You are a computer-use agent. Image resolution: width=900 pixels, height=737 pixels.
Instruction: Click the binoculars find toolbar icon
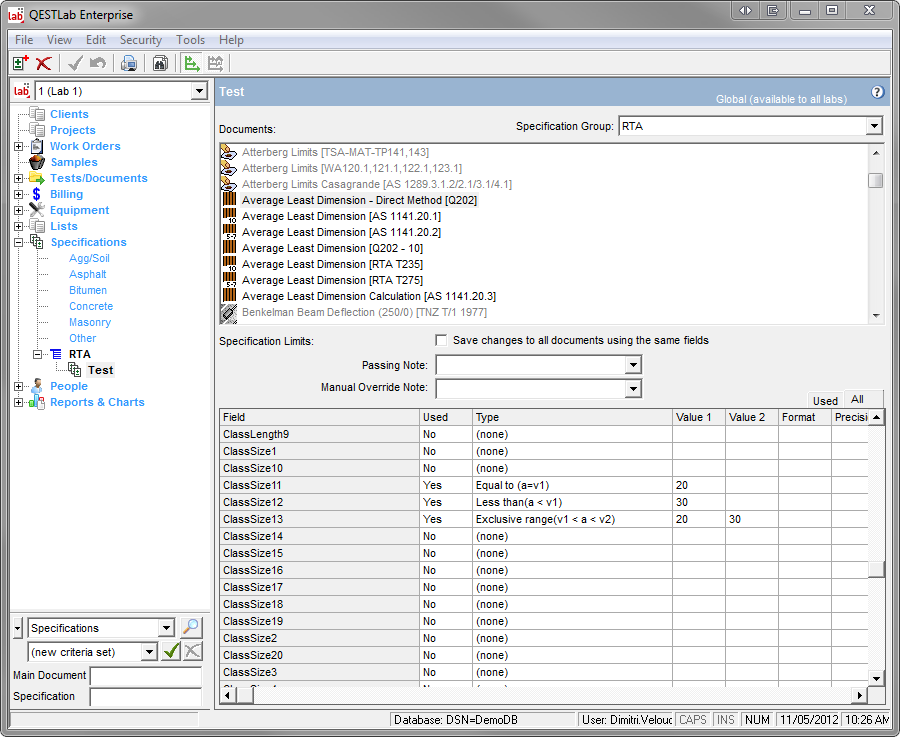coord(160,63)
